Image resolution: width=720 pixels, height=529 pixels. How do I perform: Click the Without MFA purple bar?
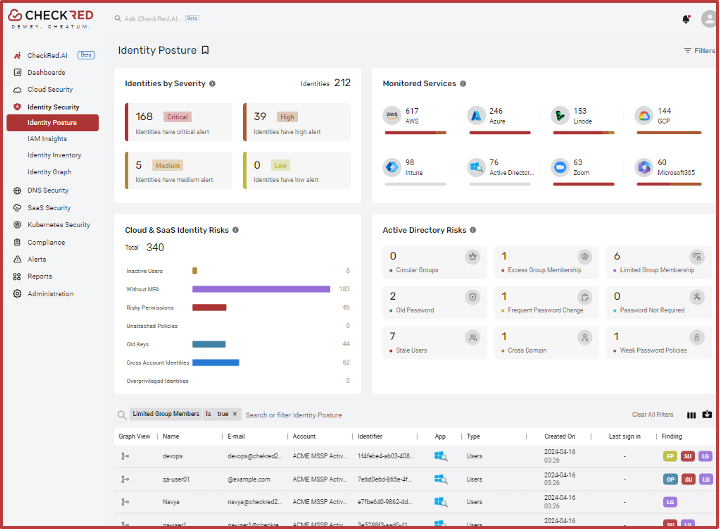click(x=261, y=289)
